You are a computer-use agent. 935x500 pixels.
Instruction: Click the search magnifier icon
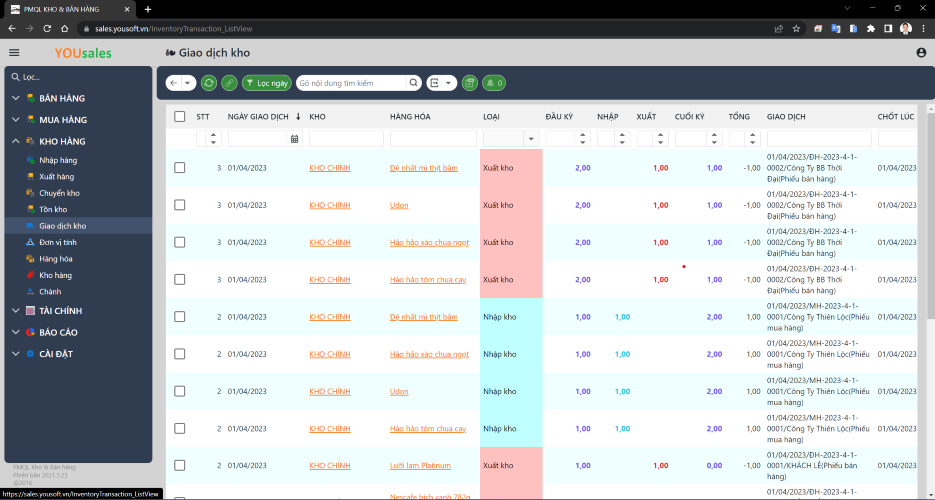pos(413,83)
